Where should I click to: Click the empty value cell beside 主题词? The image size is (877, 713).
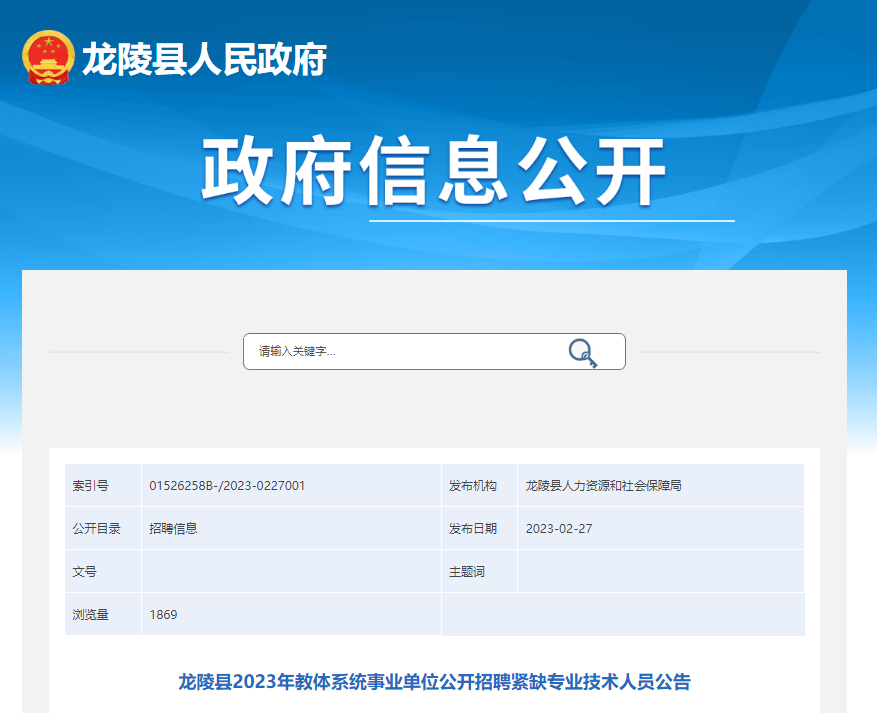coord(660,572)
